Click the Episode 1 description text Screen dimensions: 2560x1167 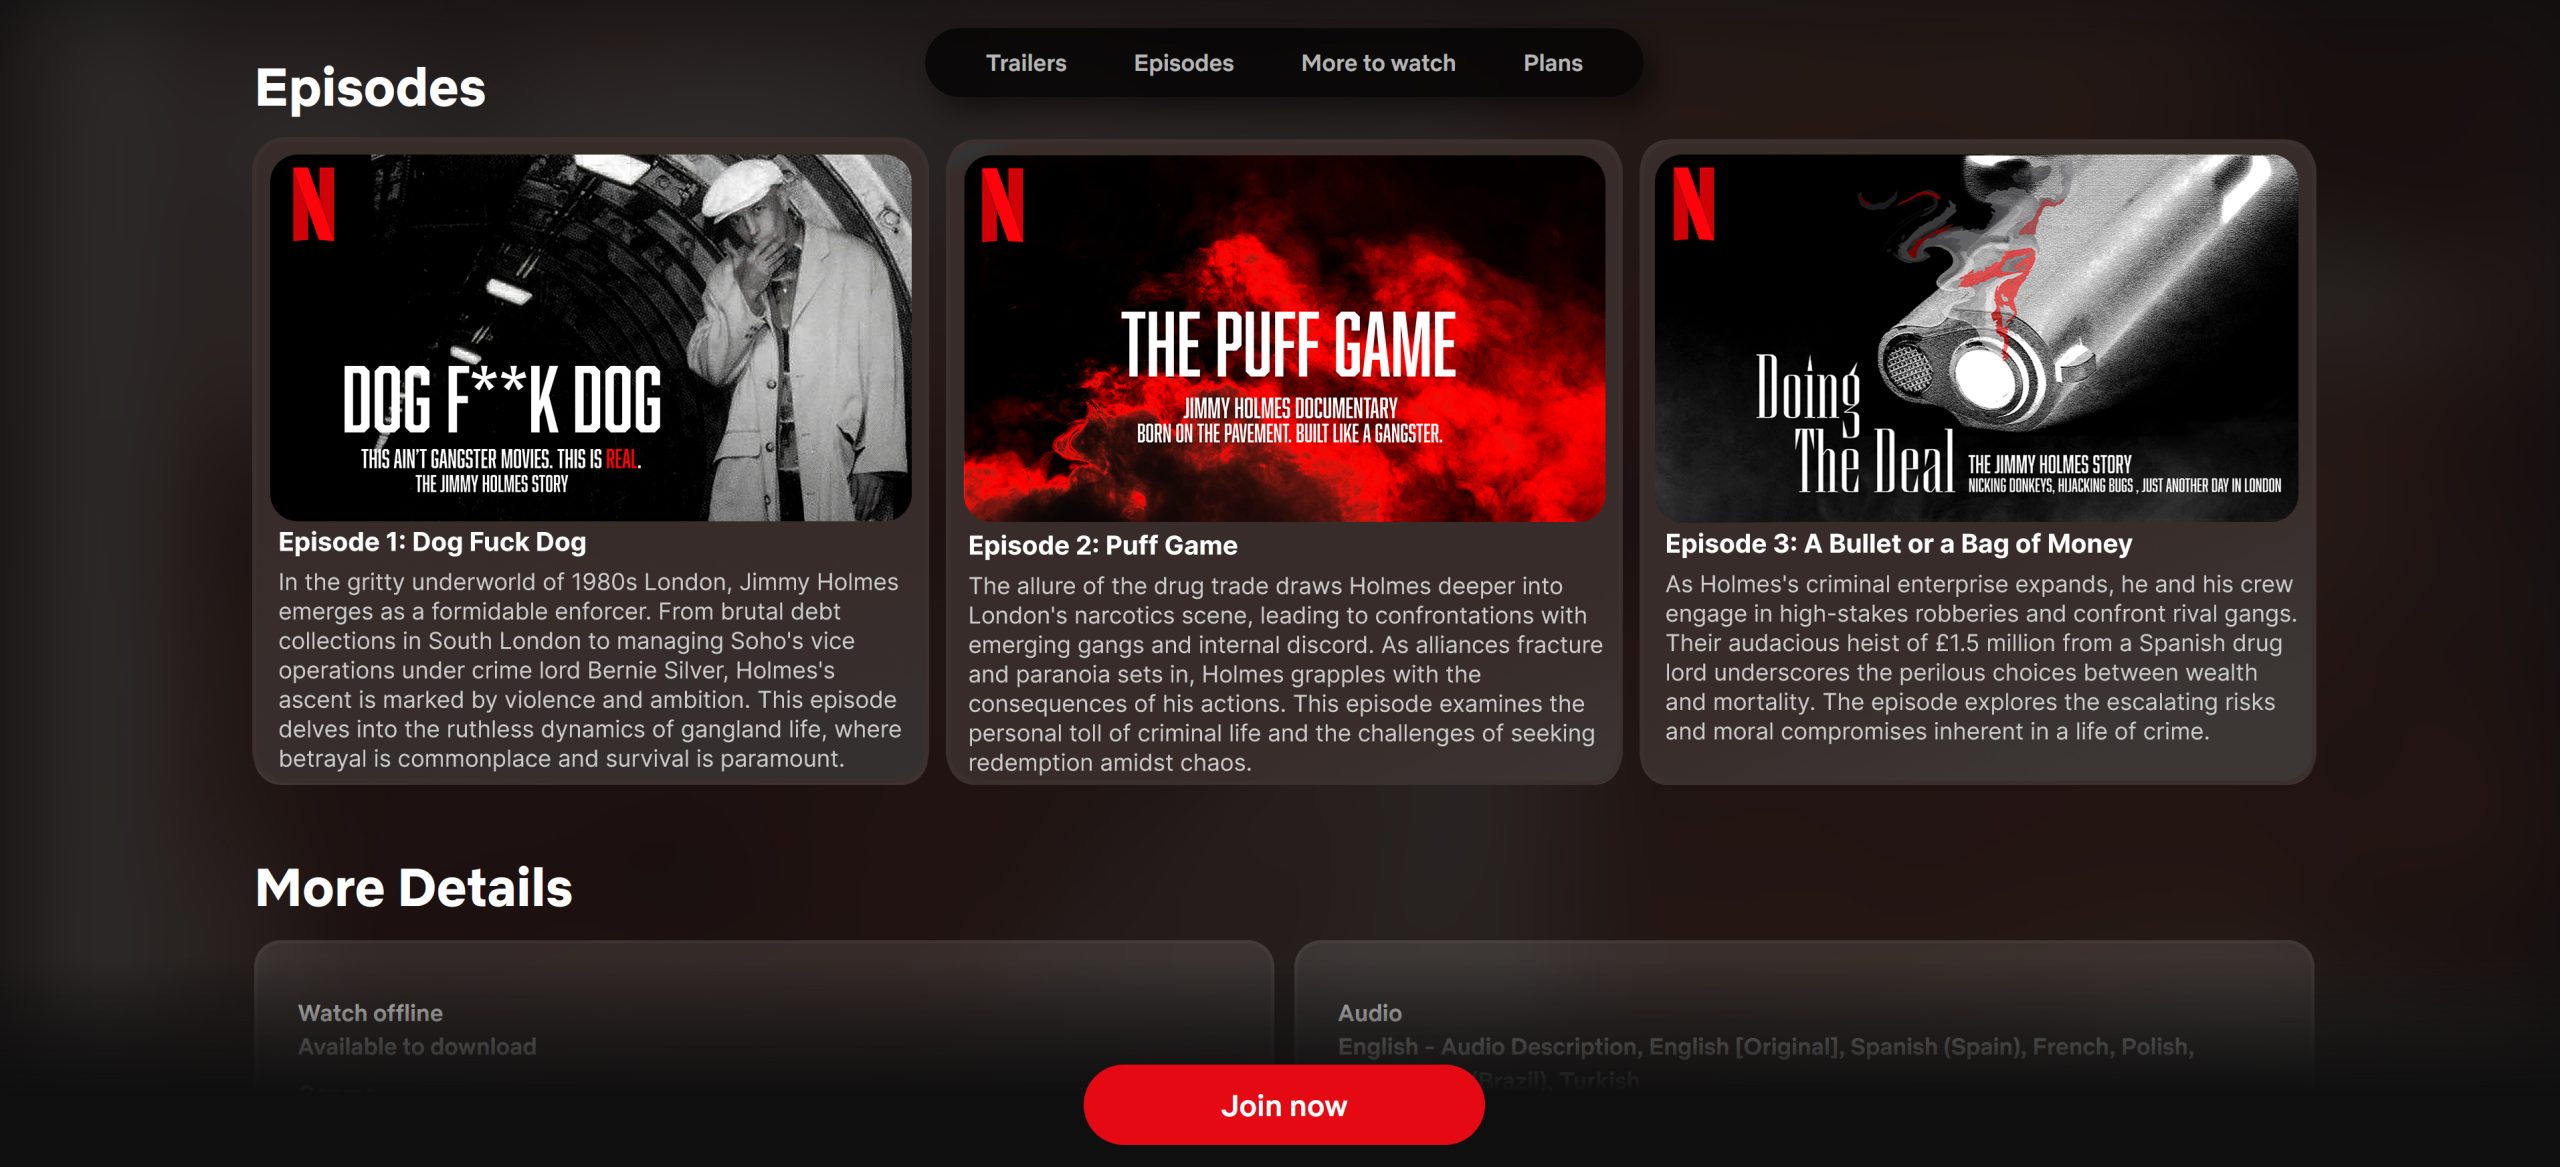590,670
